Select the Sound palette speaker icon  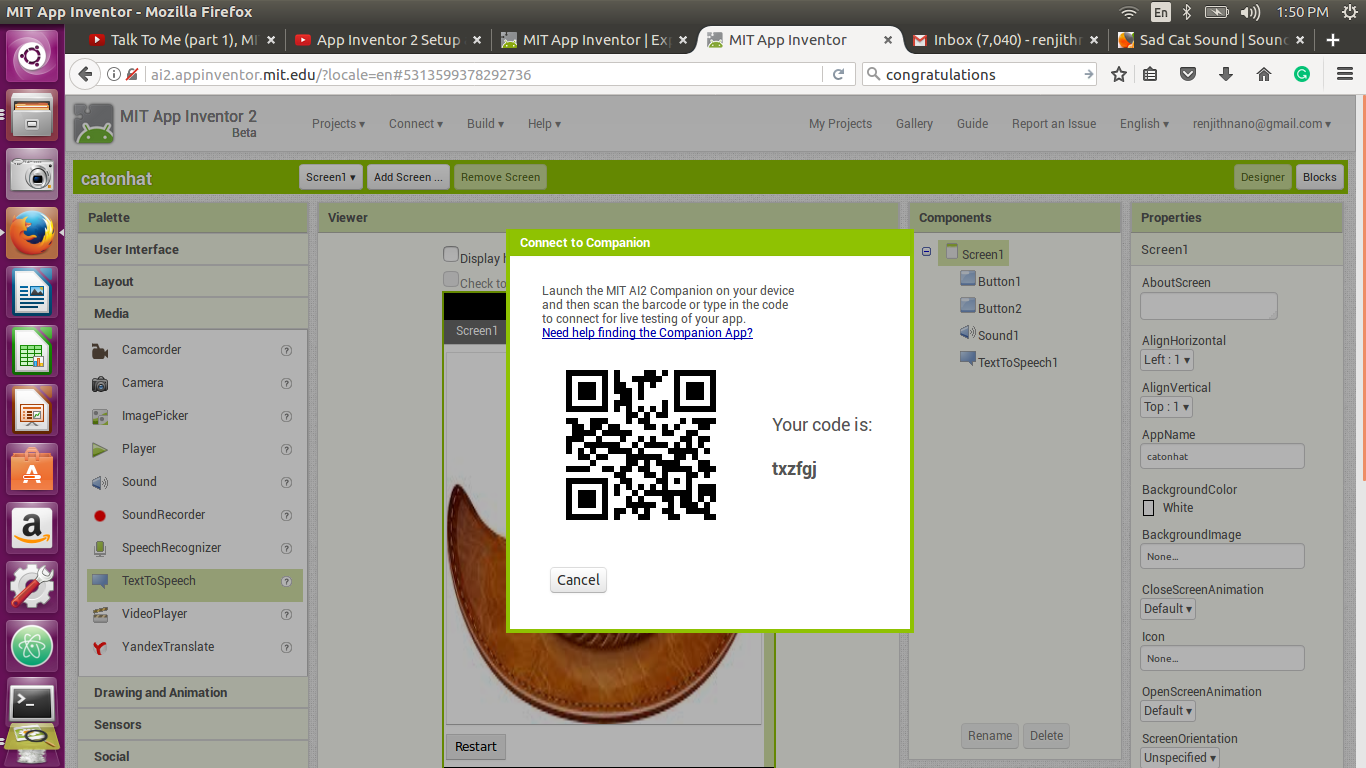[x=100, y=482]
